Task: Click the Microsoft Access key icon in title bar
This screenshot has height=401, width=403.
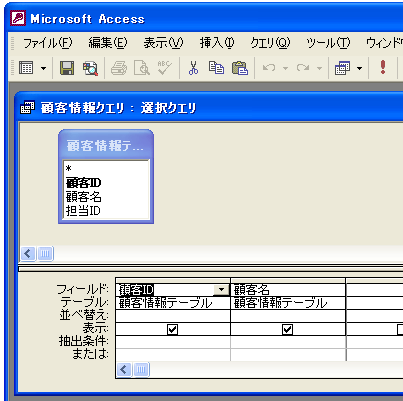Action: [x=18, y=18]
